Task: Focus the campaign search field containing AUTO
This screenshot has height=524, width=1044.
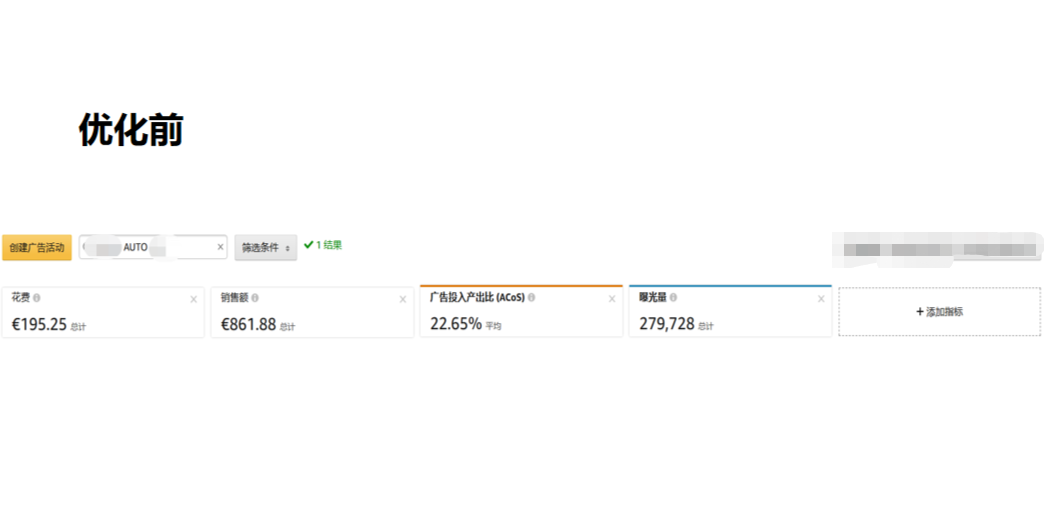Action: coord(150,247)
